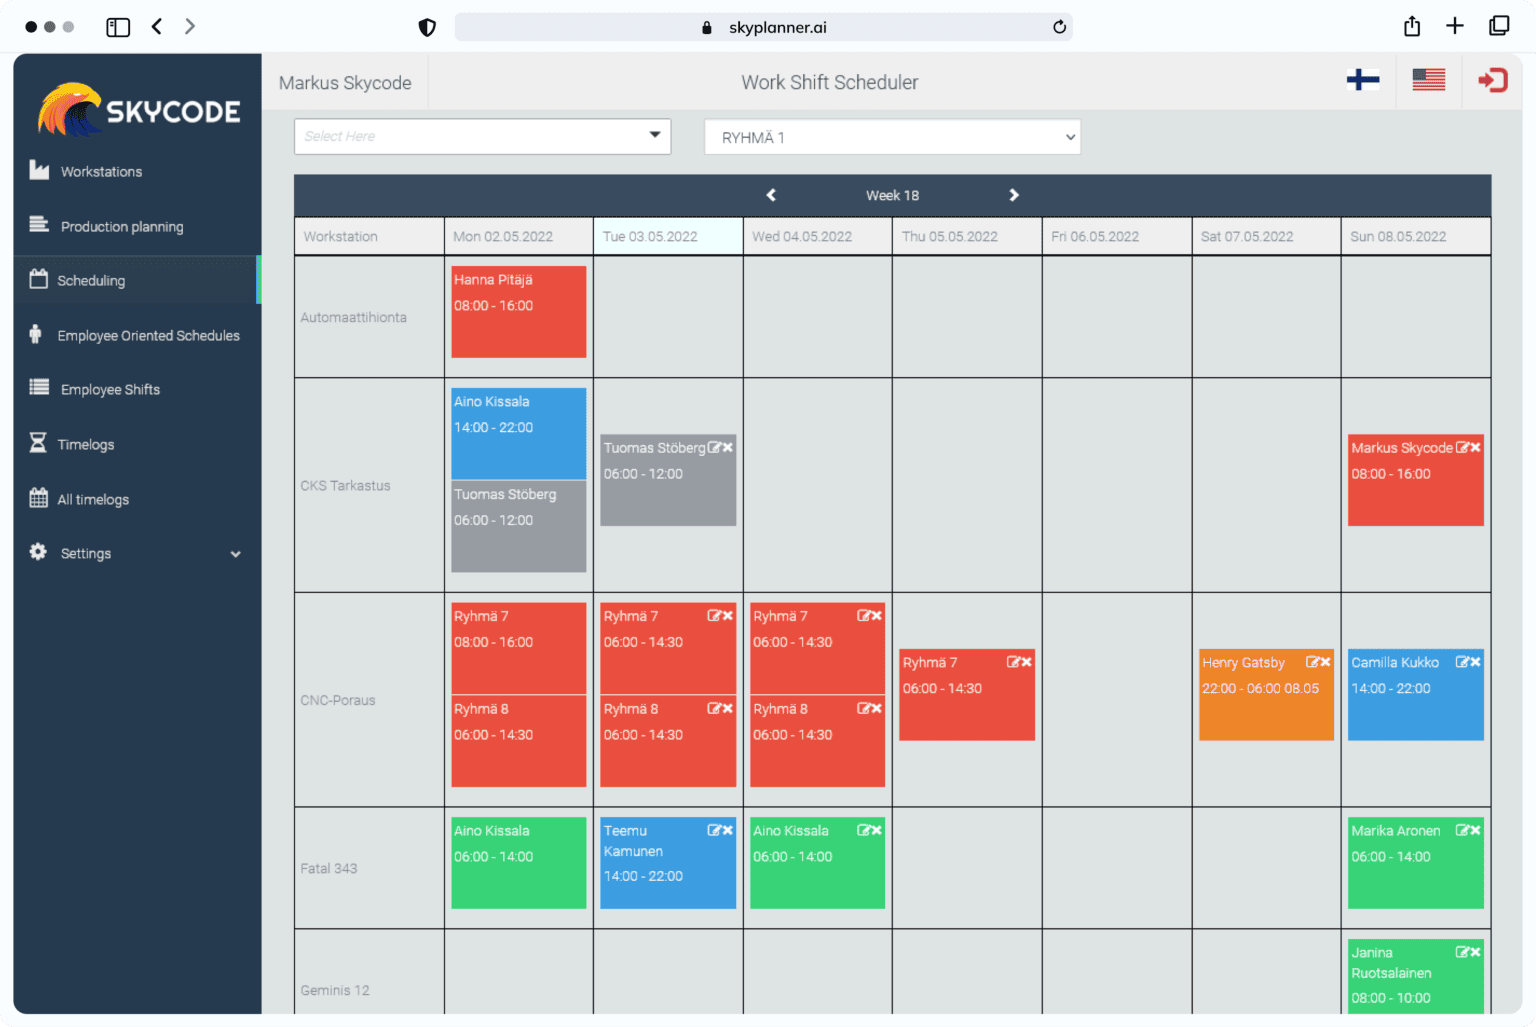Open All timelogs via the calendar icon

37,499
